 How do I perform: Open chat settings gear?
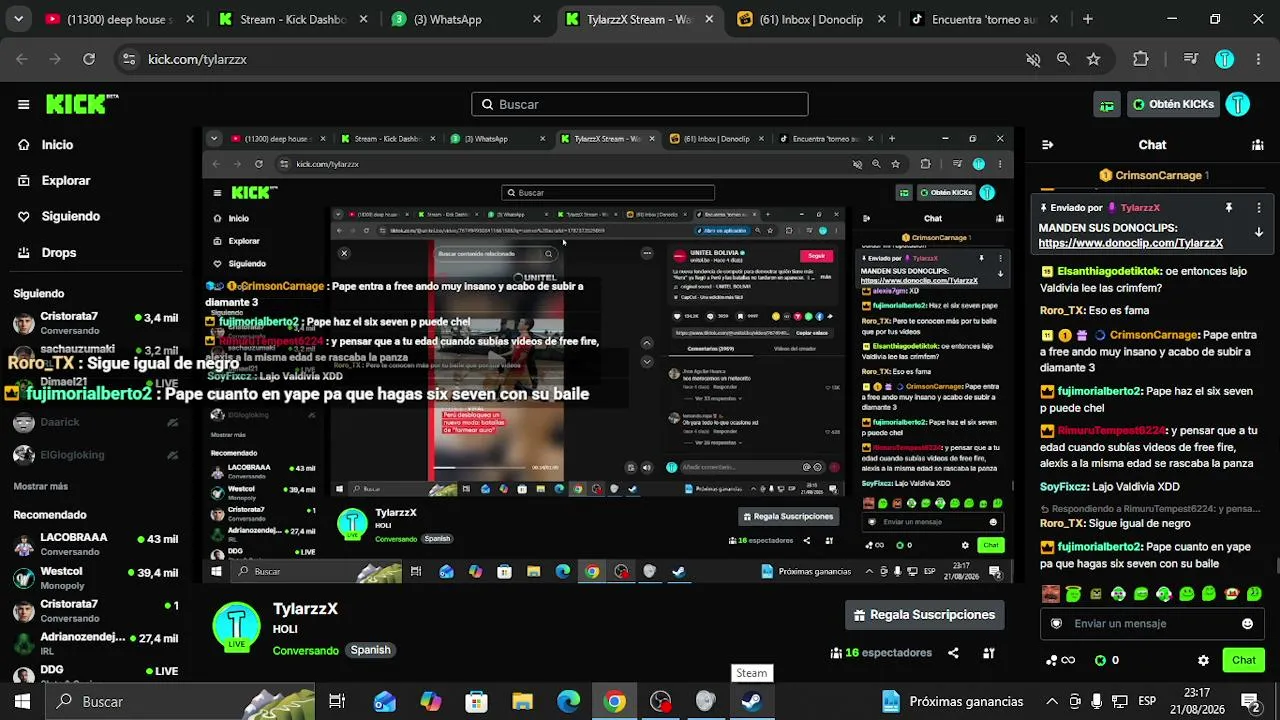(1203, 660)
